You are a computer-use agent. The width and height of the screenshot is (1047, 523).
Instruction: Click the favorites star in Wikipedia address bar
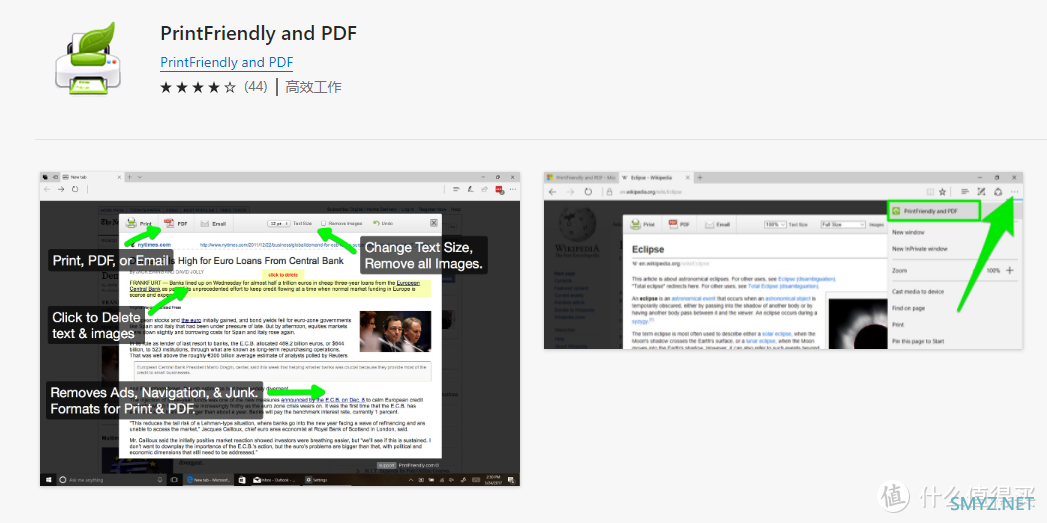941,192
